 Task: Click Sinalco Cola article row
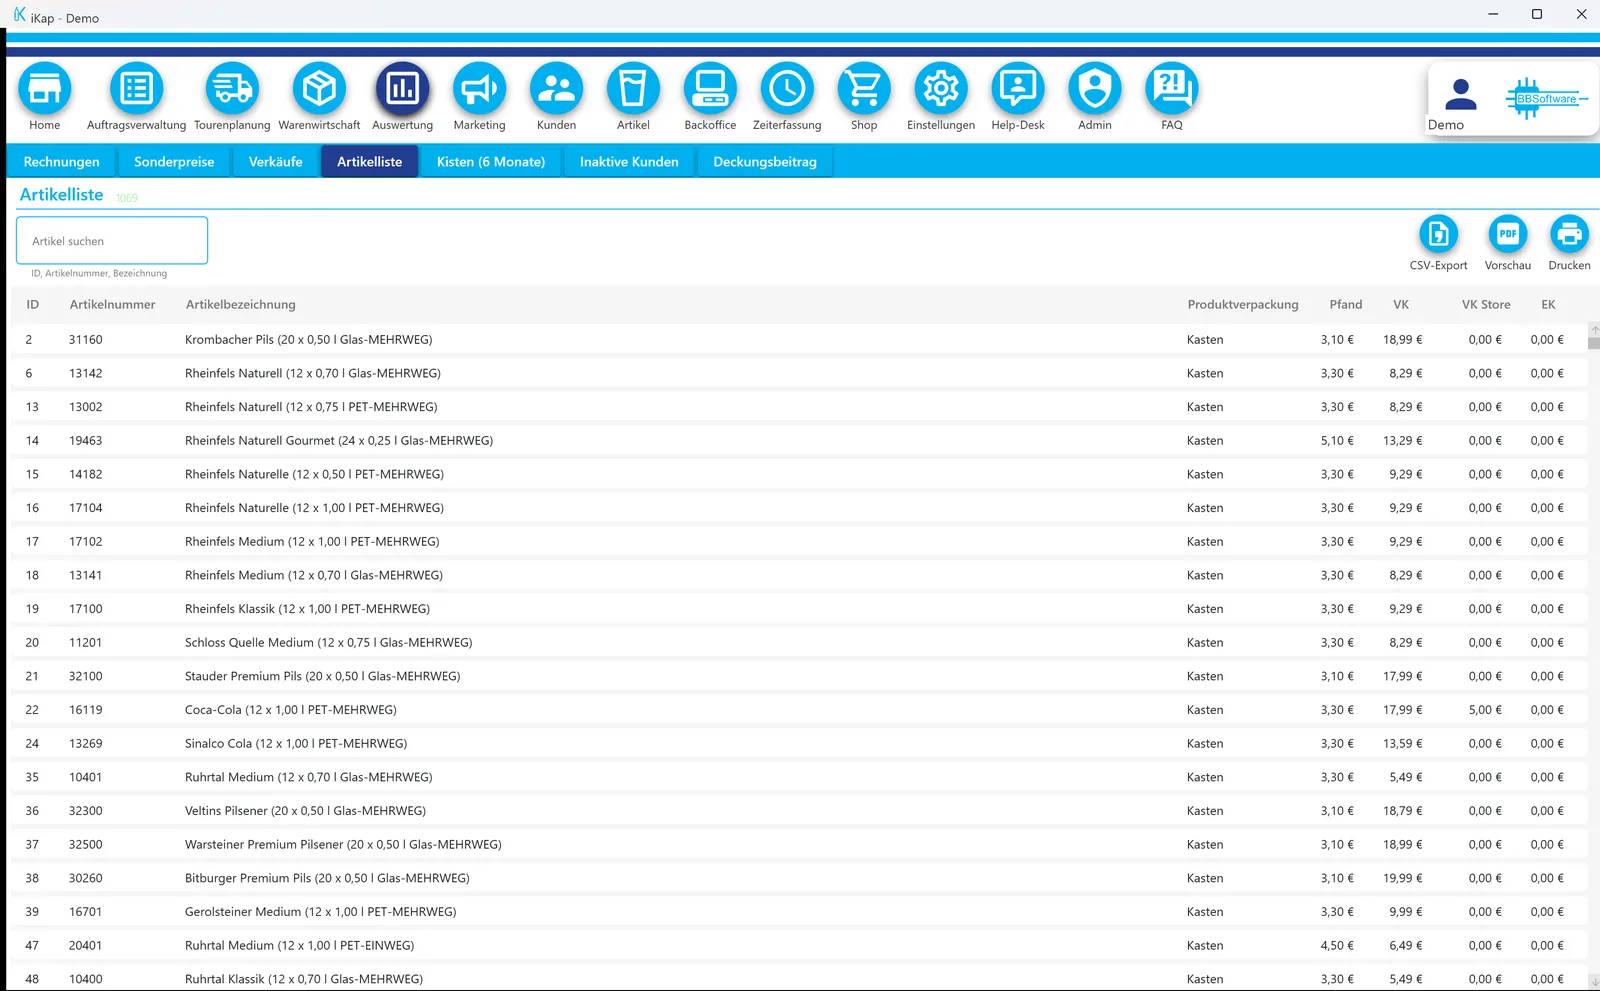798,744
